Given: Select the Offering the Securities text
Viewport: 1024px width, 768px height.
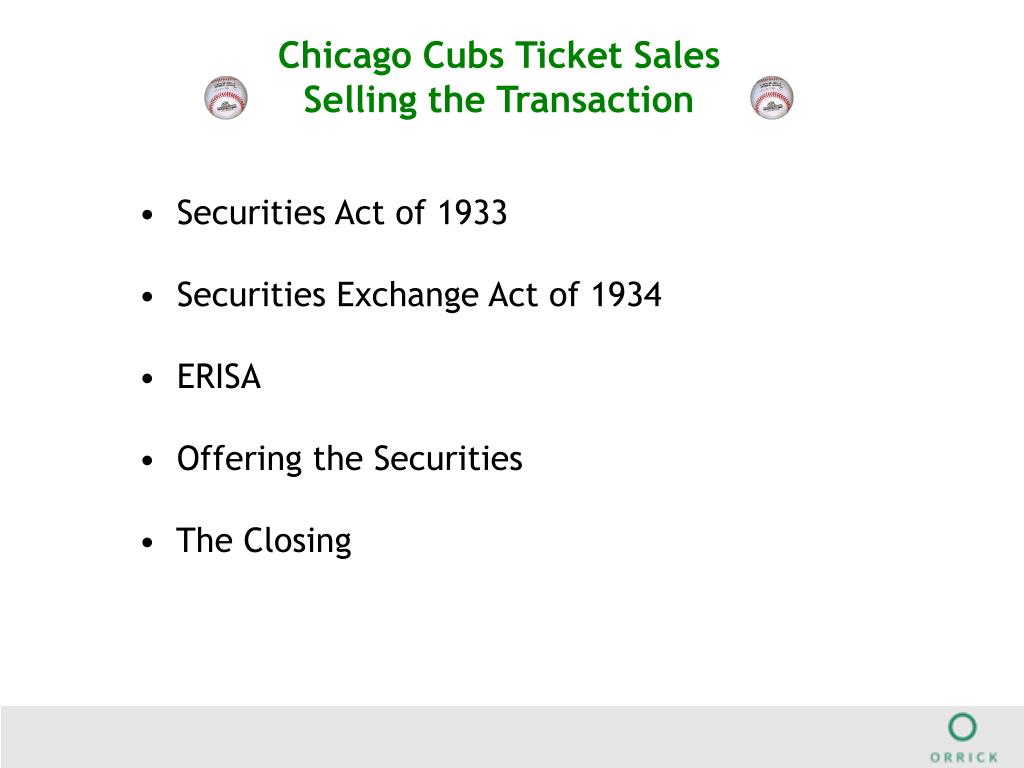Looking at the screenshot, I should (x=349, y=458).
